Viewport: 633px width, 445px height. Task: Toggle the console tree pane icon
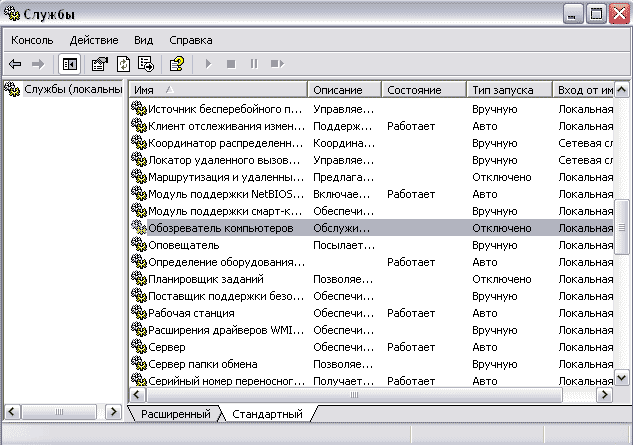click(69, 64)
